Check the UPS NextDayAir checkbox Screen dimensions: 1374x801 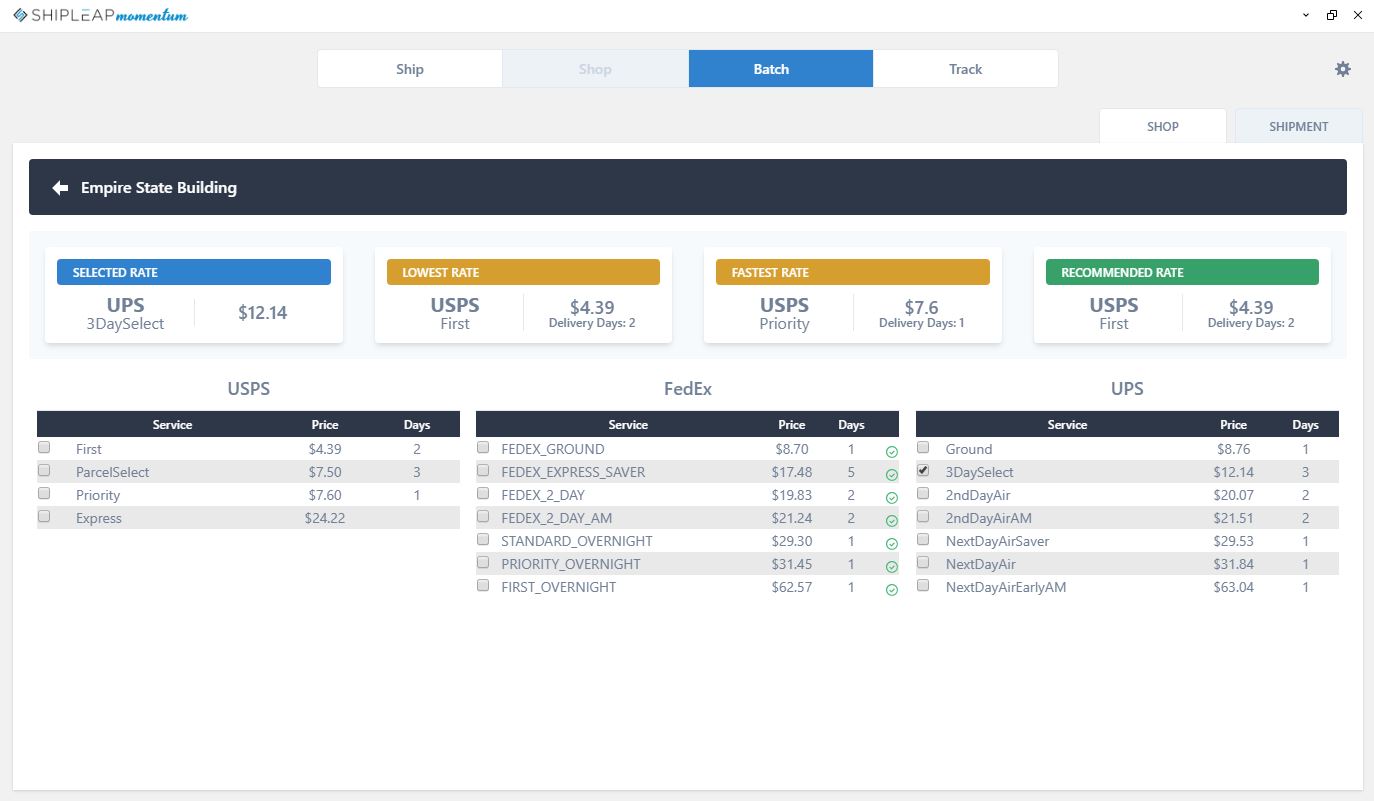click(923, 562)
